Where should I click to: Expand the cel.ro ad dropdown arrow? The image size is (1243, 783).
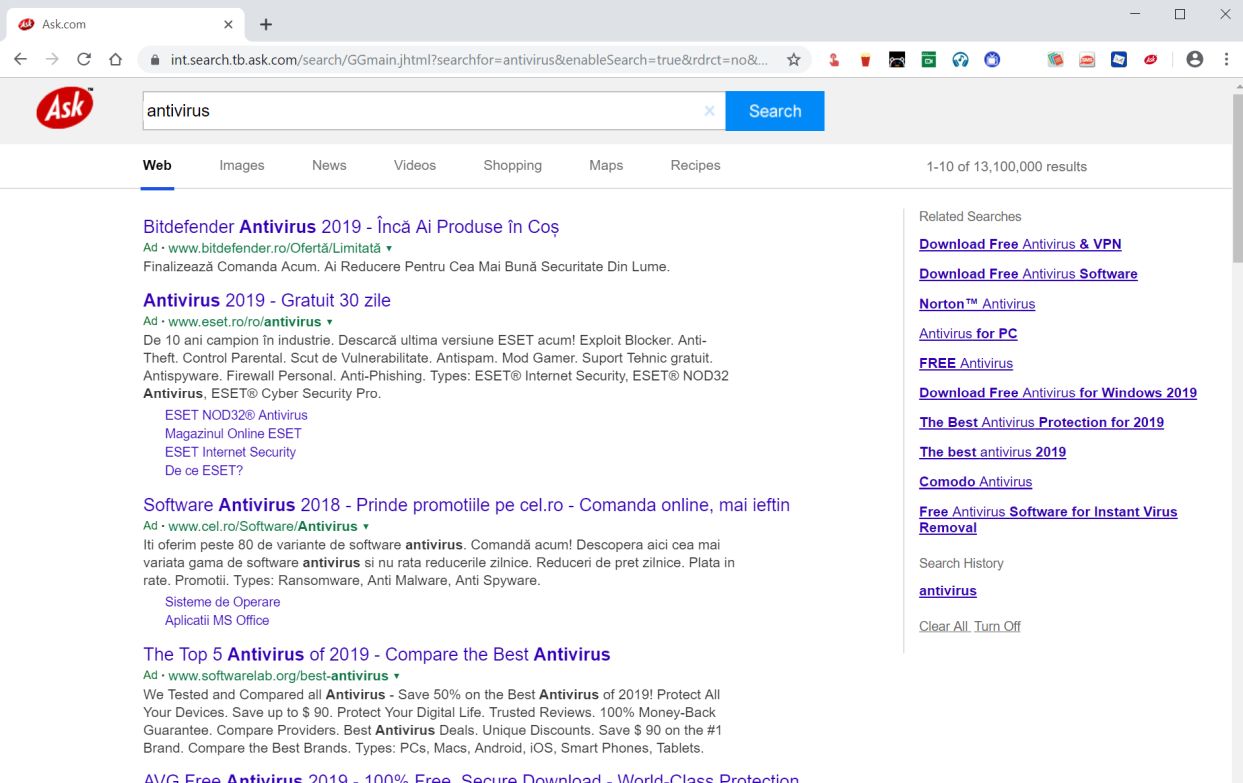coord(366,526)
